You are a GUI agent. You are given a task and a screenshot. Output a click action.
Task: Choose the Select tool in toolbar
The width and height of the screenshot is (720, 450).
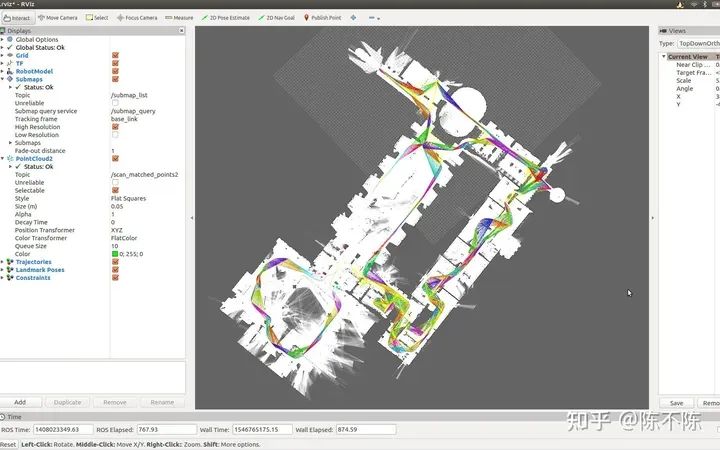coord(97,17)
